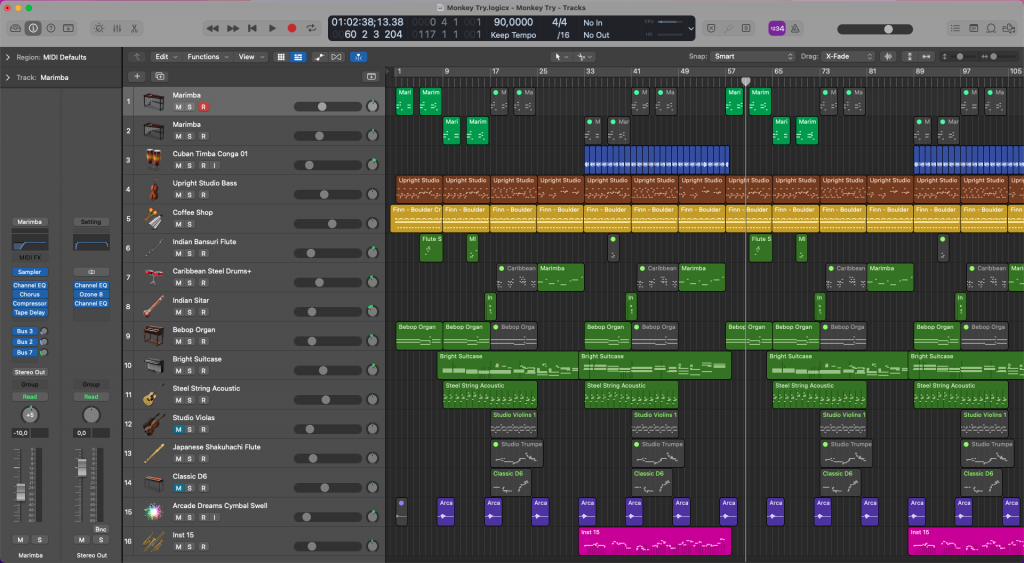This screenshot has width=1024, height=563.
Task: Open the Functions menu
Action: (x=208, y=57)
